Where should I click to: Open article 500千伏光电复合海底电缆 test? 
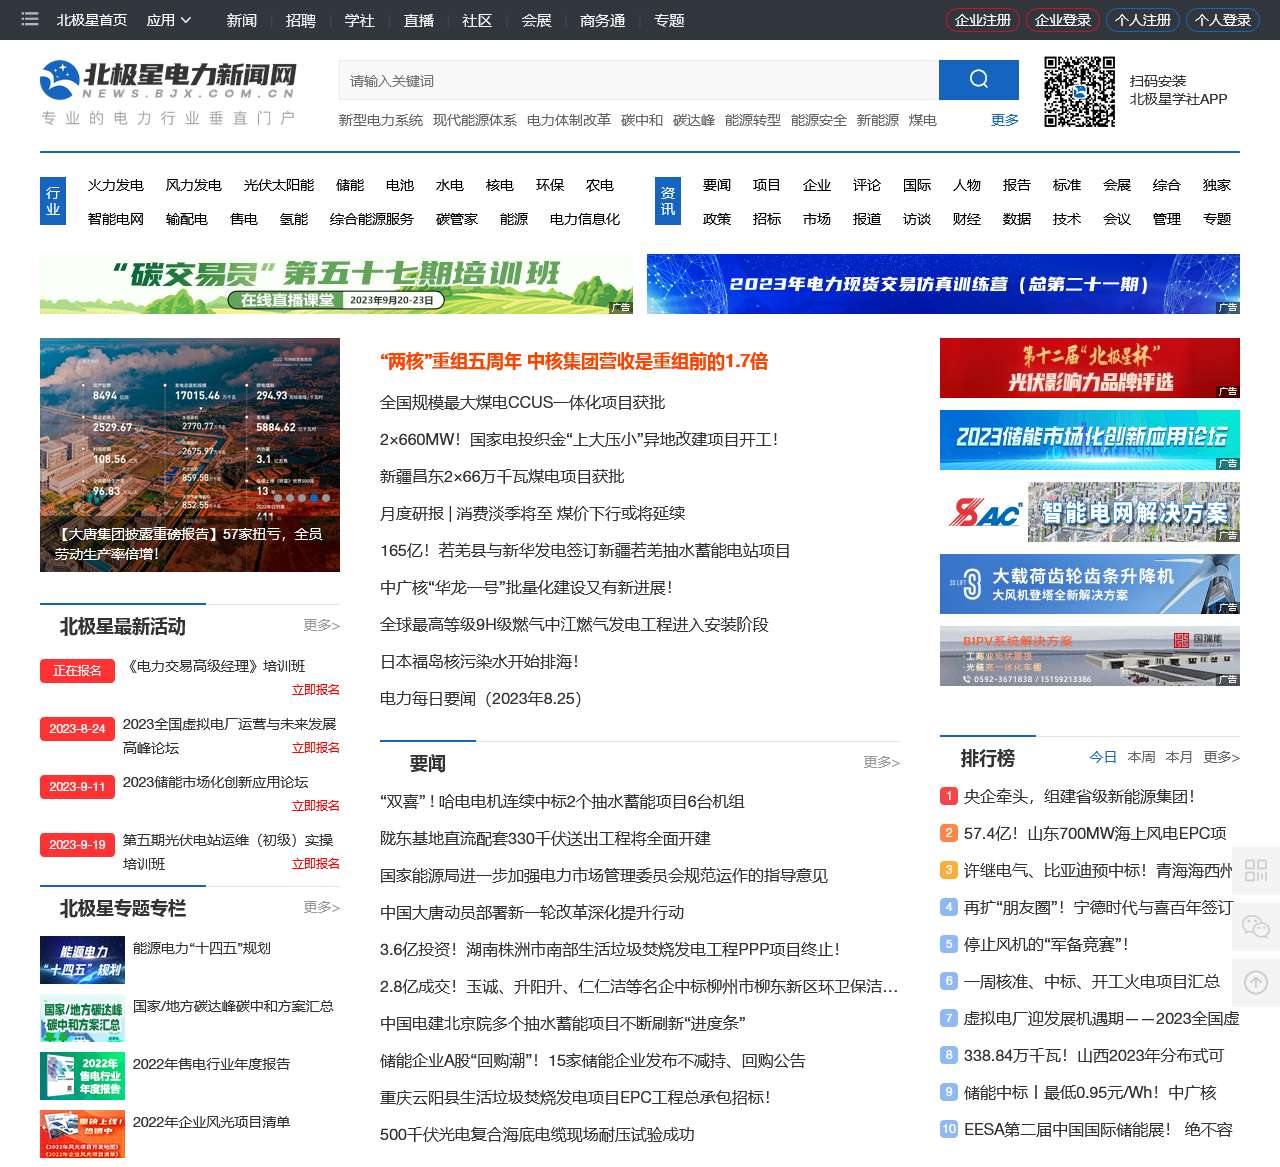[537, 1134]
